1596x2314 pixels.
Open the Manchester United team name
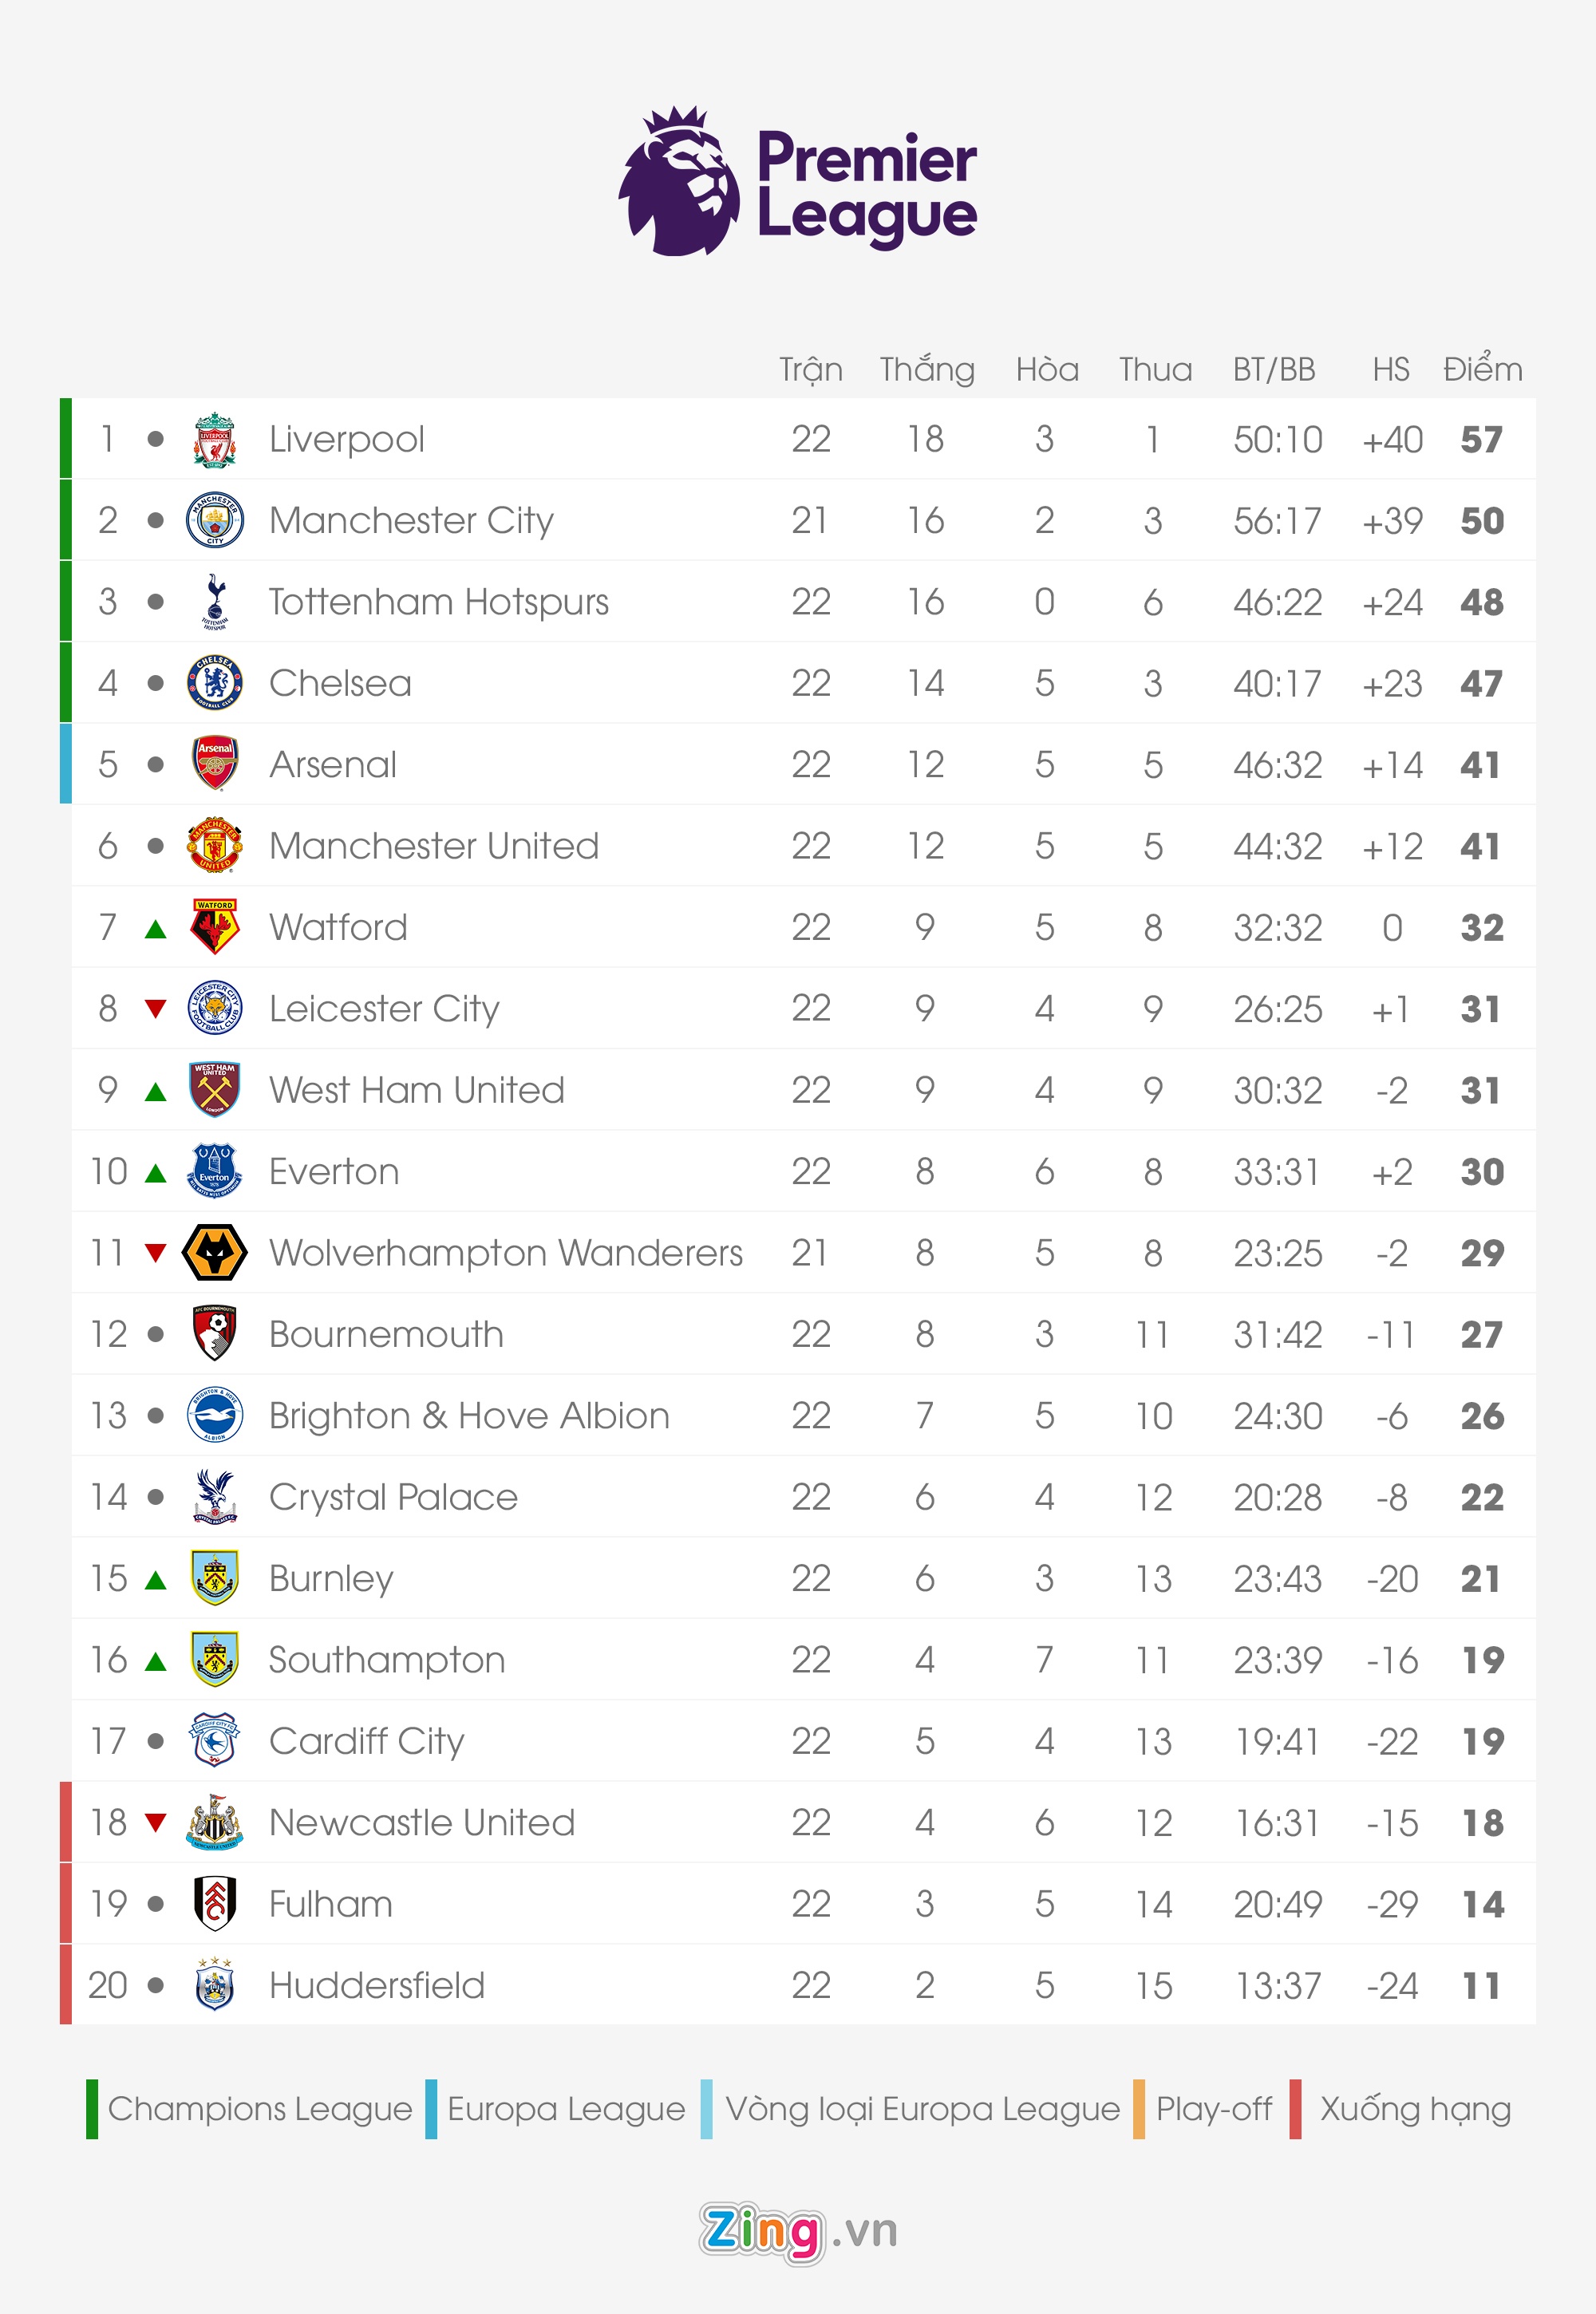(434, 846)
